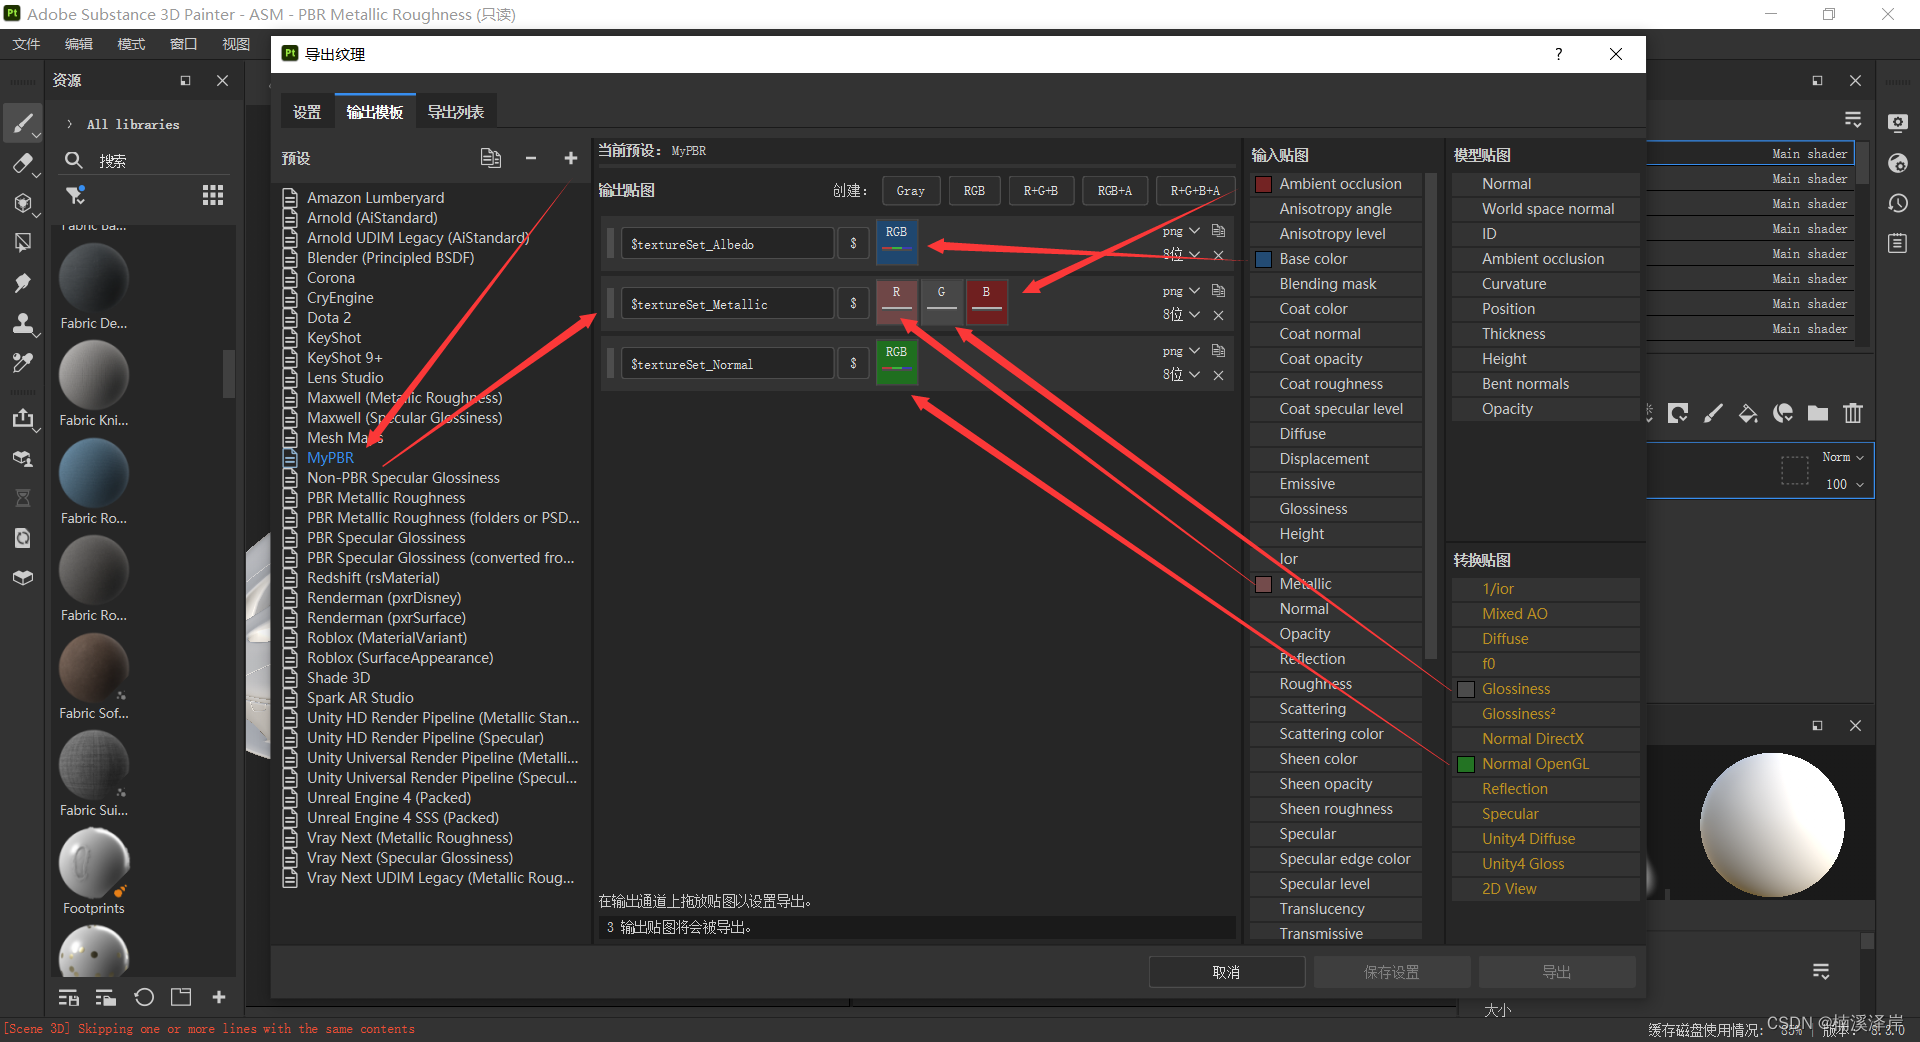The height and width of the screenshot is (1042, 1920).
Task: Click the $textureSet_Metallic name field
Action: (728, 304)
